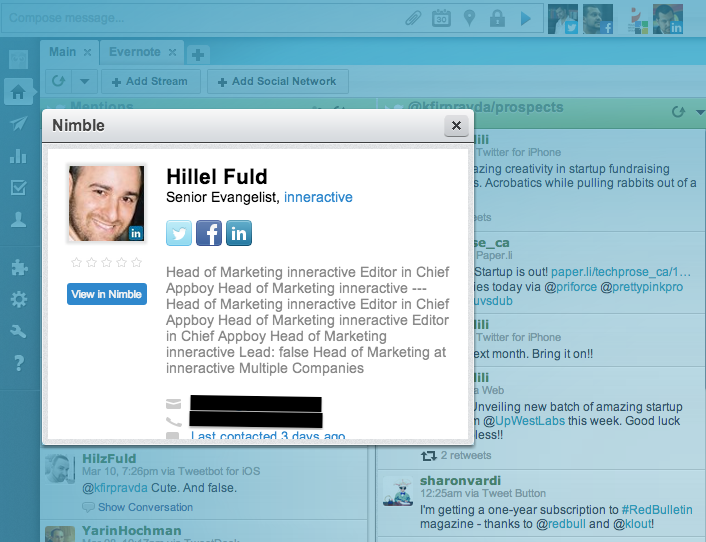Open Hillel Fuld's Facebook profile icon
Screen dimensions: 706x542
(209, 233)
